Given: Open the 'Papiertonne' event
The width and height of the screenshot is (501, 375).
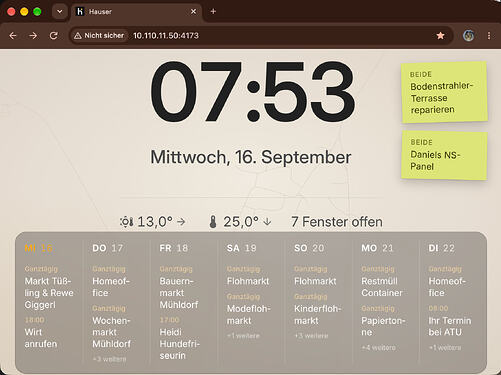Looking at the screenshot, I should coord(383,321).
